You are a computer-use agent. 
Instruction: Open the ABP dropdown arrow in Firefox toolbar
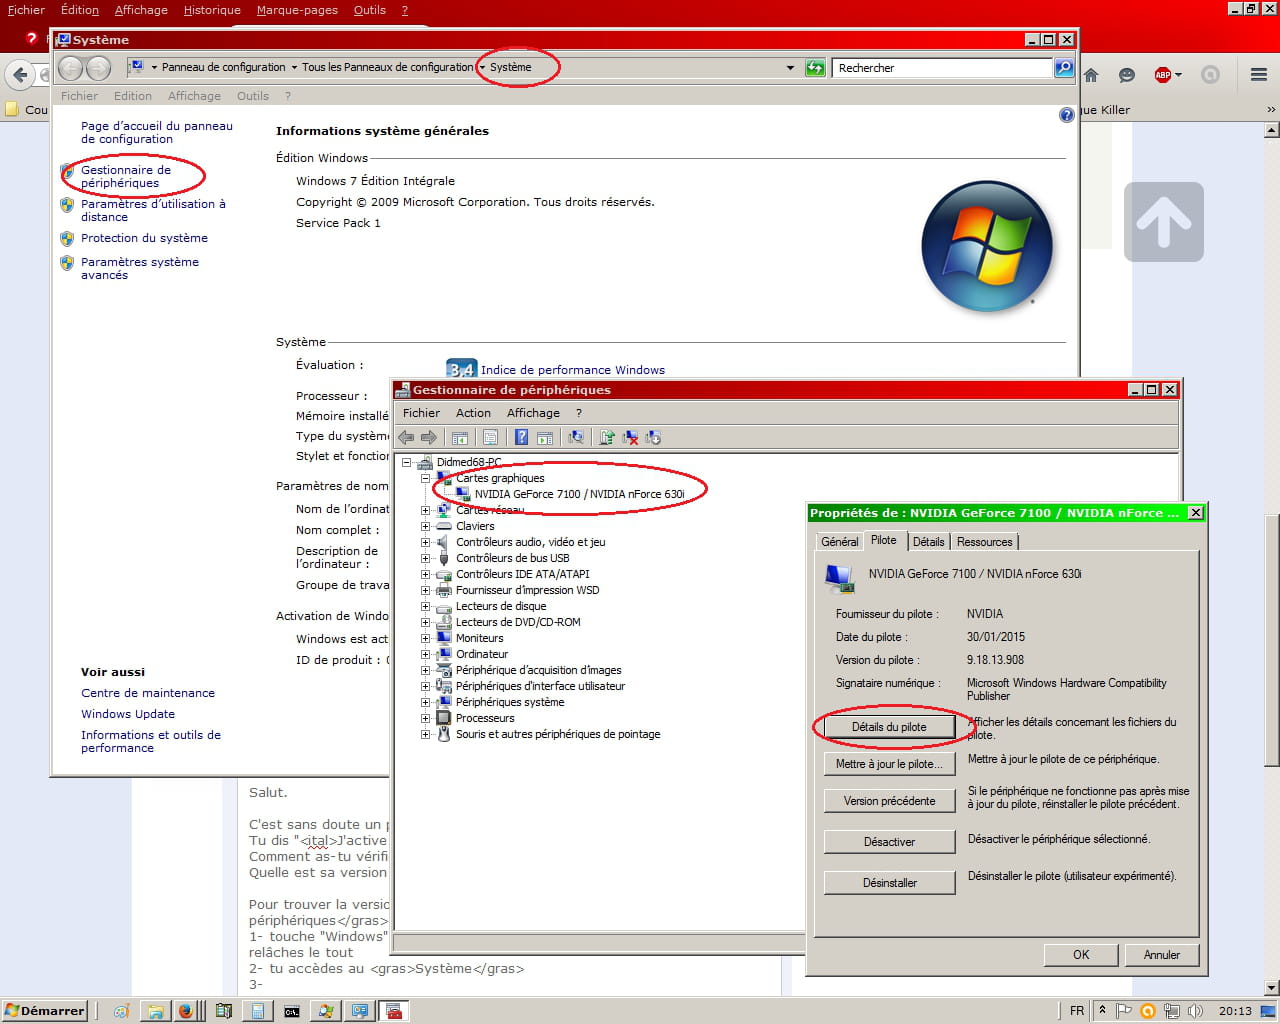1178,75
